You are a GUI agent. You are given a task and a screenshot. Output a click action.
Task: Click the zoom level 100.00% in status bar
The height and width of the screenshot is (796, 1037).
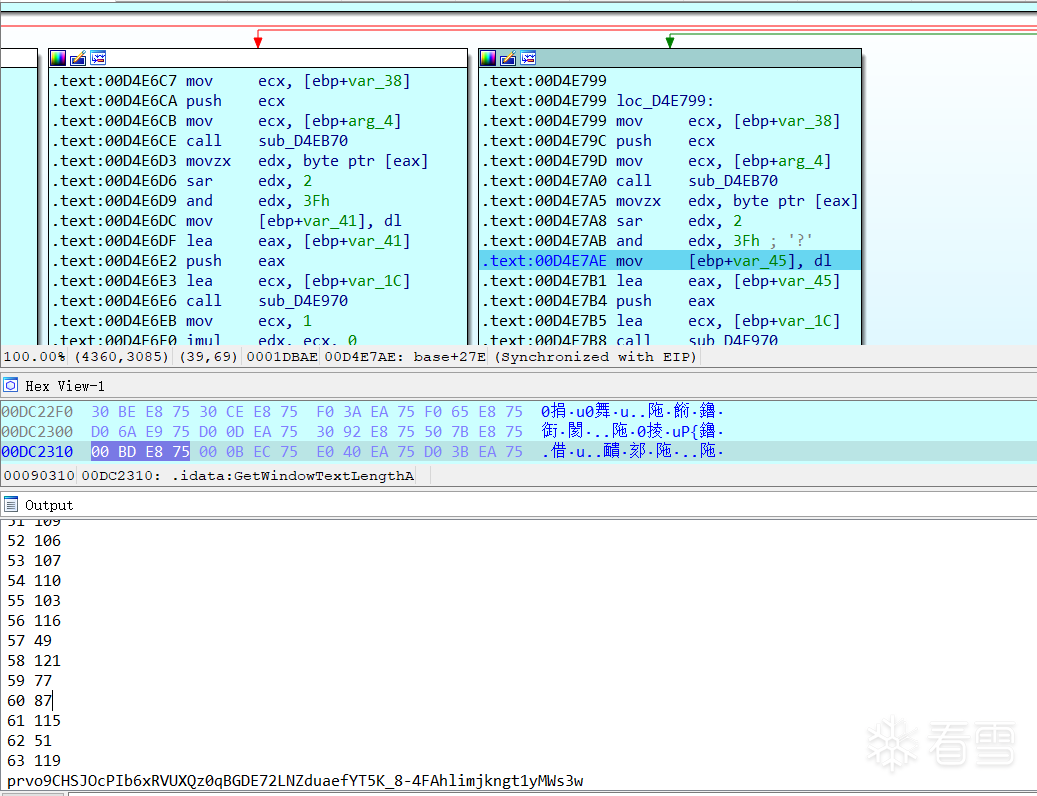click(x=34, y=357)
